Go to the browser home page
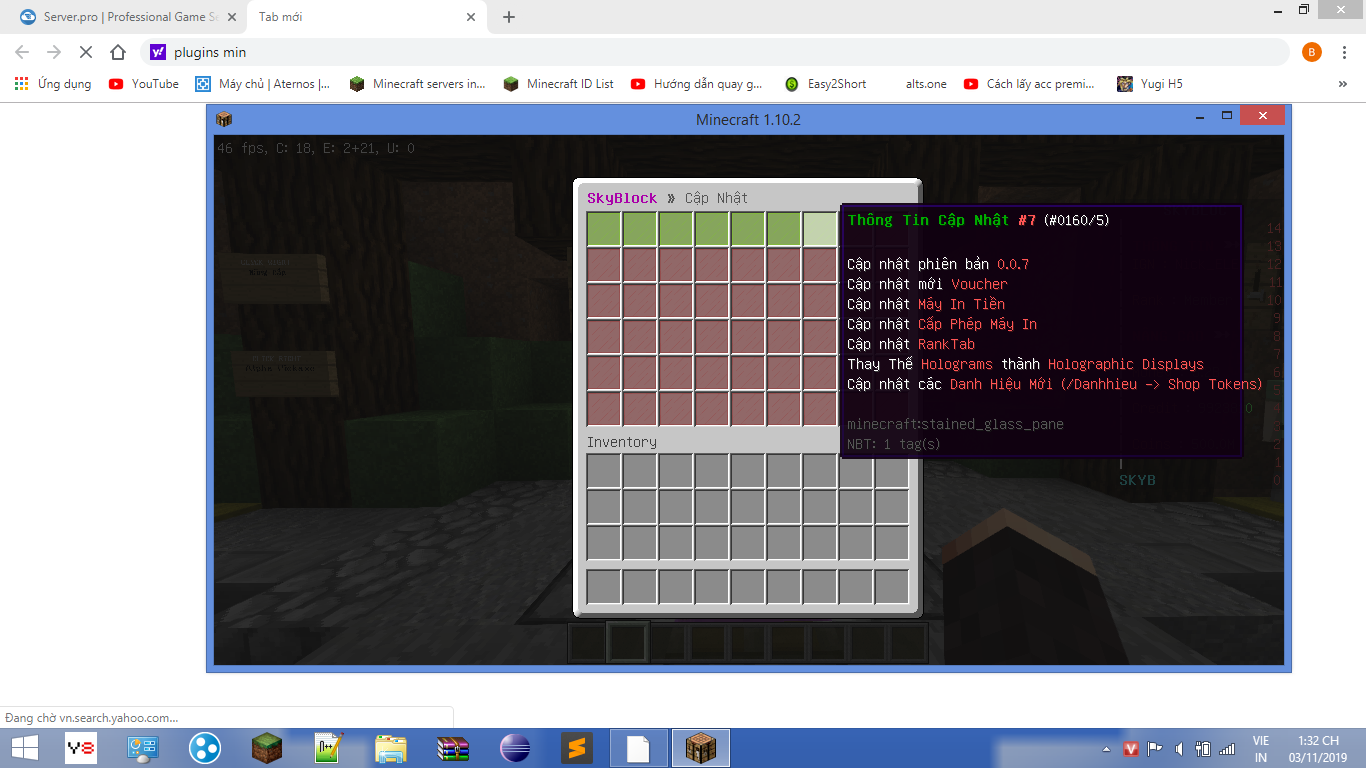Image resolution: width=1366 pixels, height=768 pixels. pos(118,52)
